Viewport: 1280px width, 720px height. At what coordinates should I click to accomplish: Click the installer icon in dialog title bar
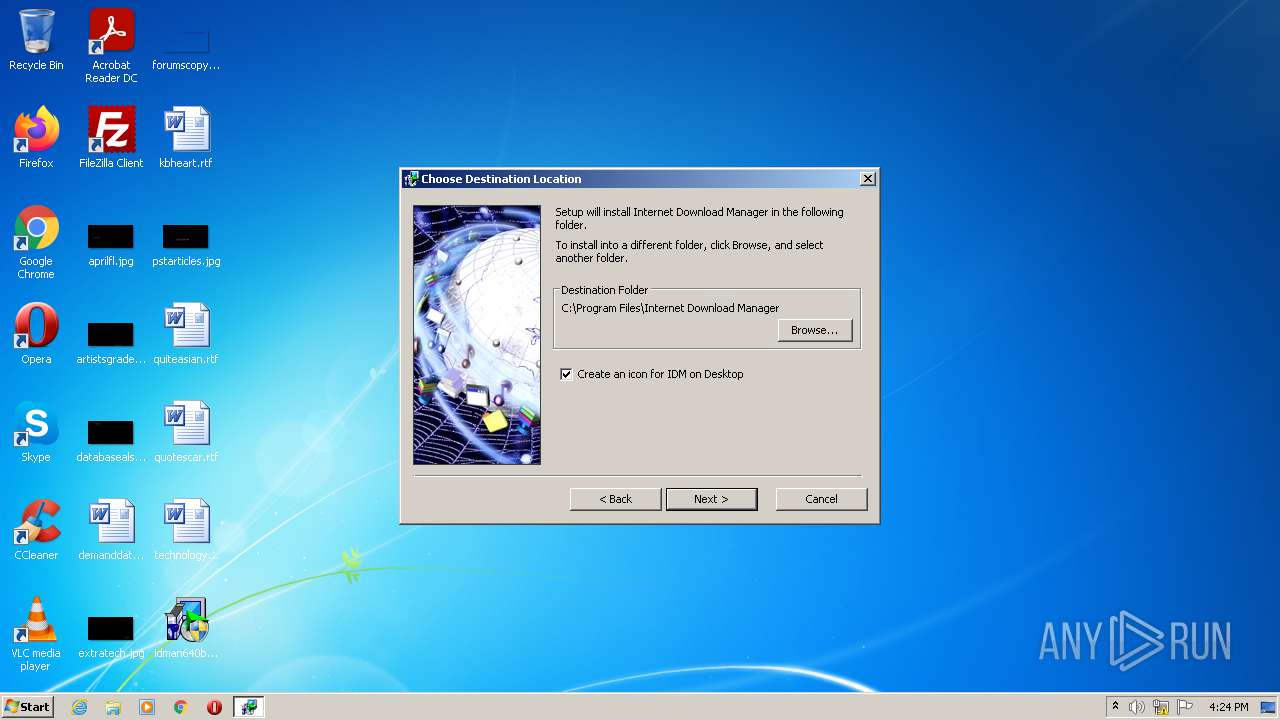(x=410, y=179)
